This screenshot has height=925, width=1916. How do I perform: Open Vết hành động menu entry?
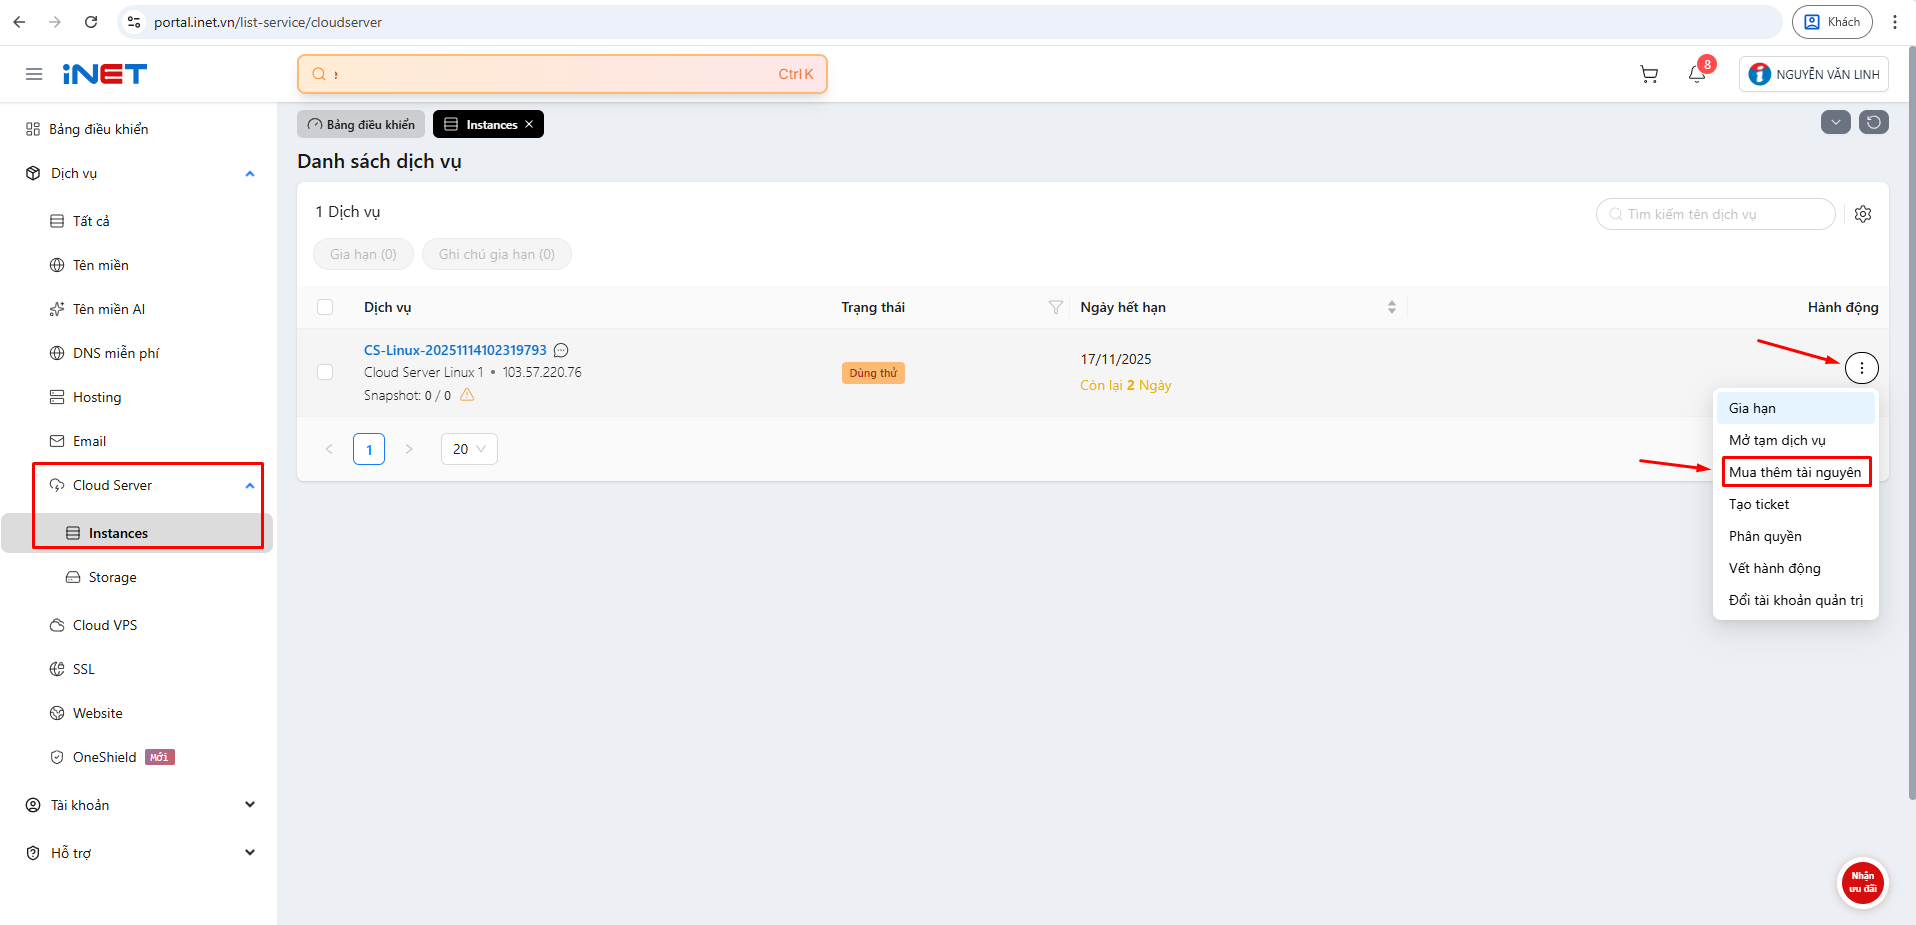click(x=1796, y=568)
